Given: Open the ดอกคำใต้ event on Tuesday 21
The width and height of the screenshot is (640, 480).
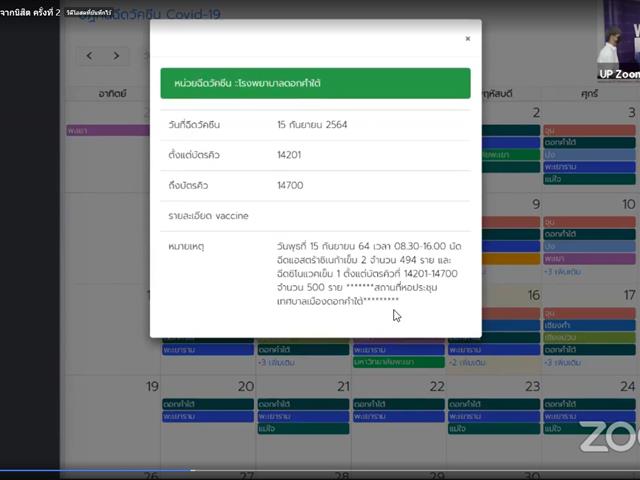Looking at the screenshot, I should coord(303,404).
